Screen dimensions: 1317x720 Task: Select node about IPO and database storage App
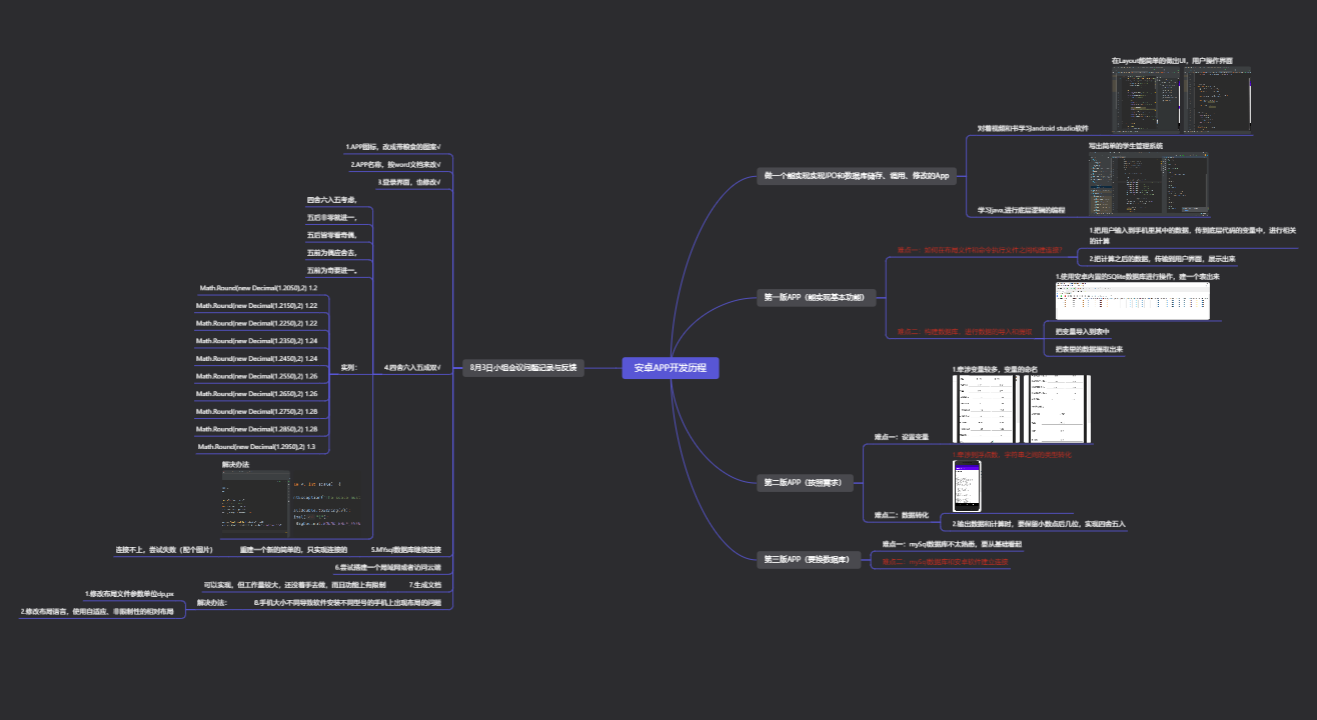(857, 177)
